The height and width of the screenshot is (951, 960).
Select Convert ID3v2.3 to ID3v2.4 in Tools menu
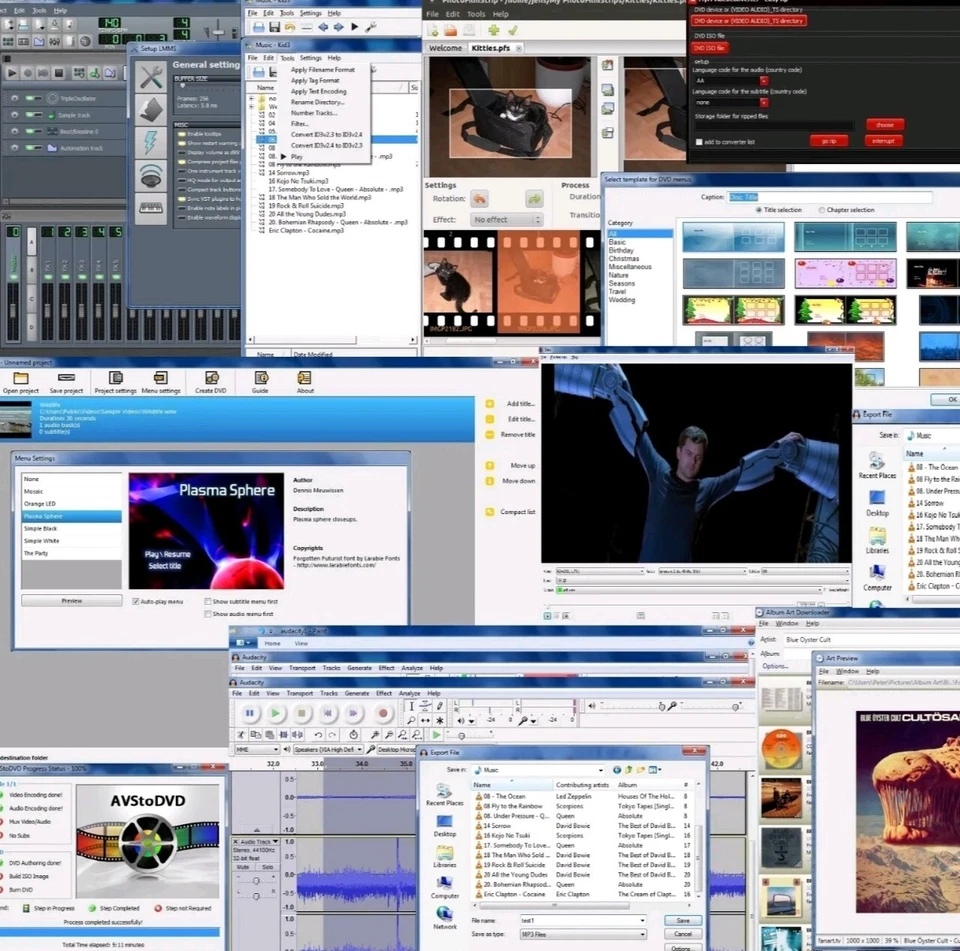327,135
